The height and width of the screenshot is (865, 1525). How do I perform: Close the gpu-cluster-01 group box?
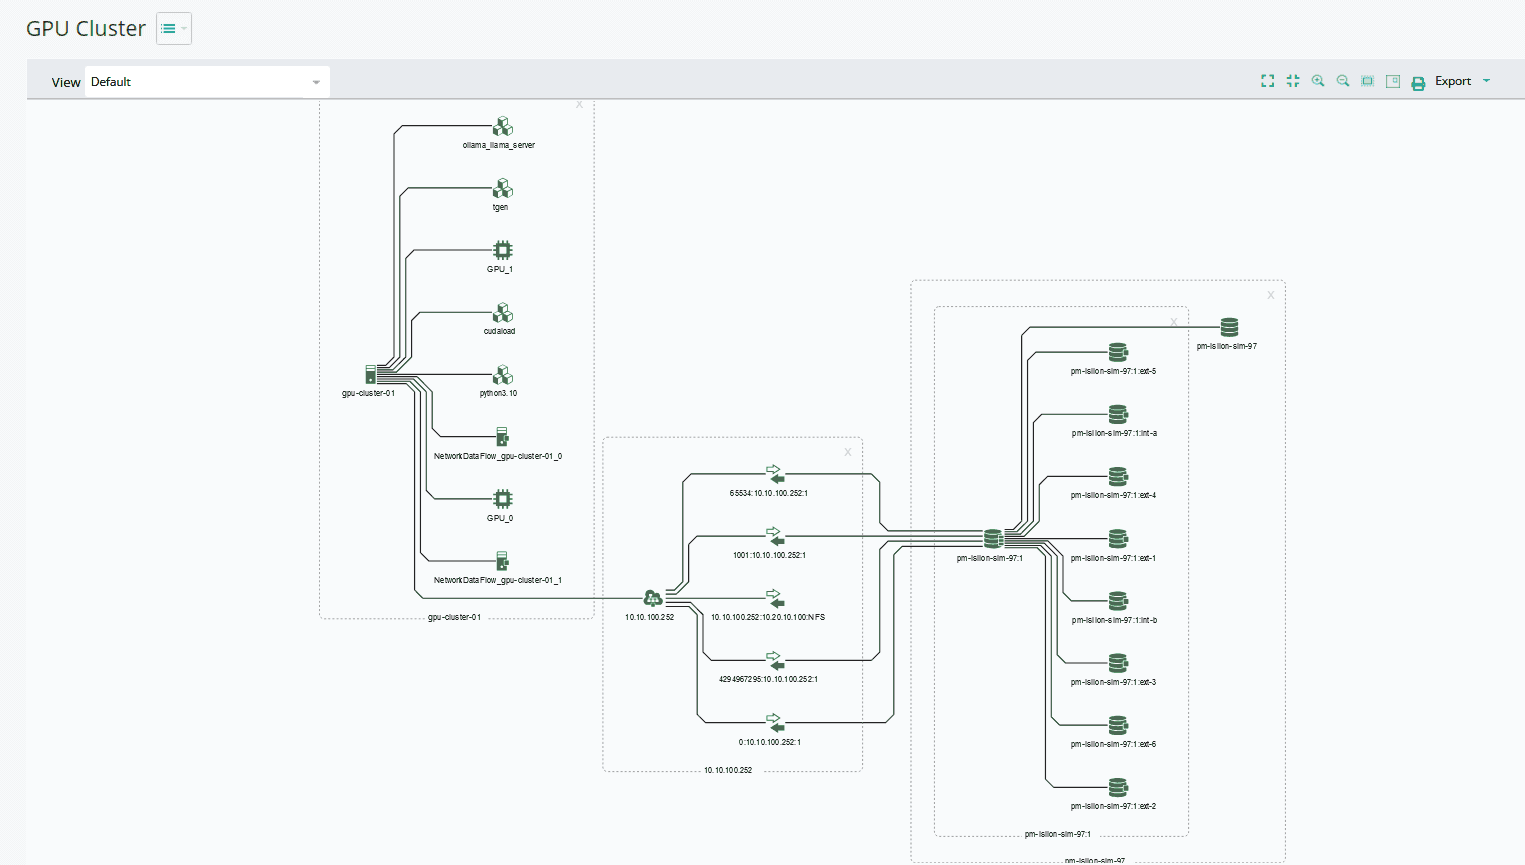click(579, 105)
